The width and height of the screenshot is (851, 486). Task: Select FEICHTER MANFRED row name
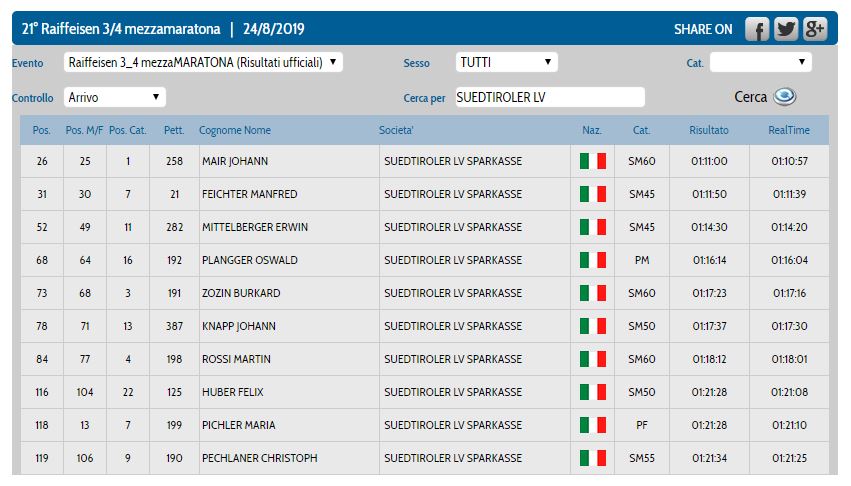[x=249, y=194]
